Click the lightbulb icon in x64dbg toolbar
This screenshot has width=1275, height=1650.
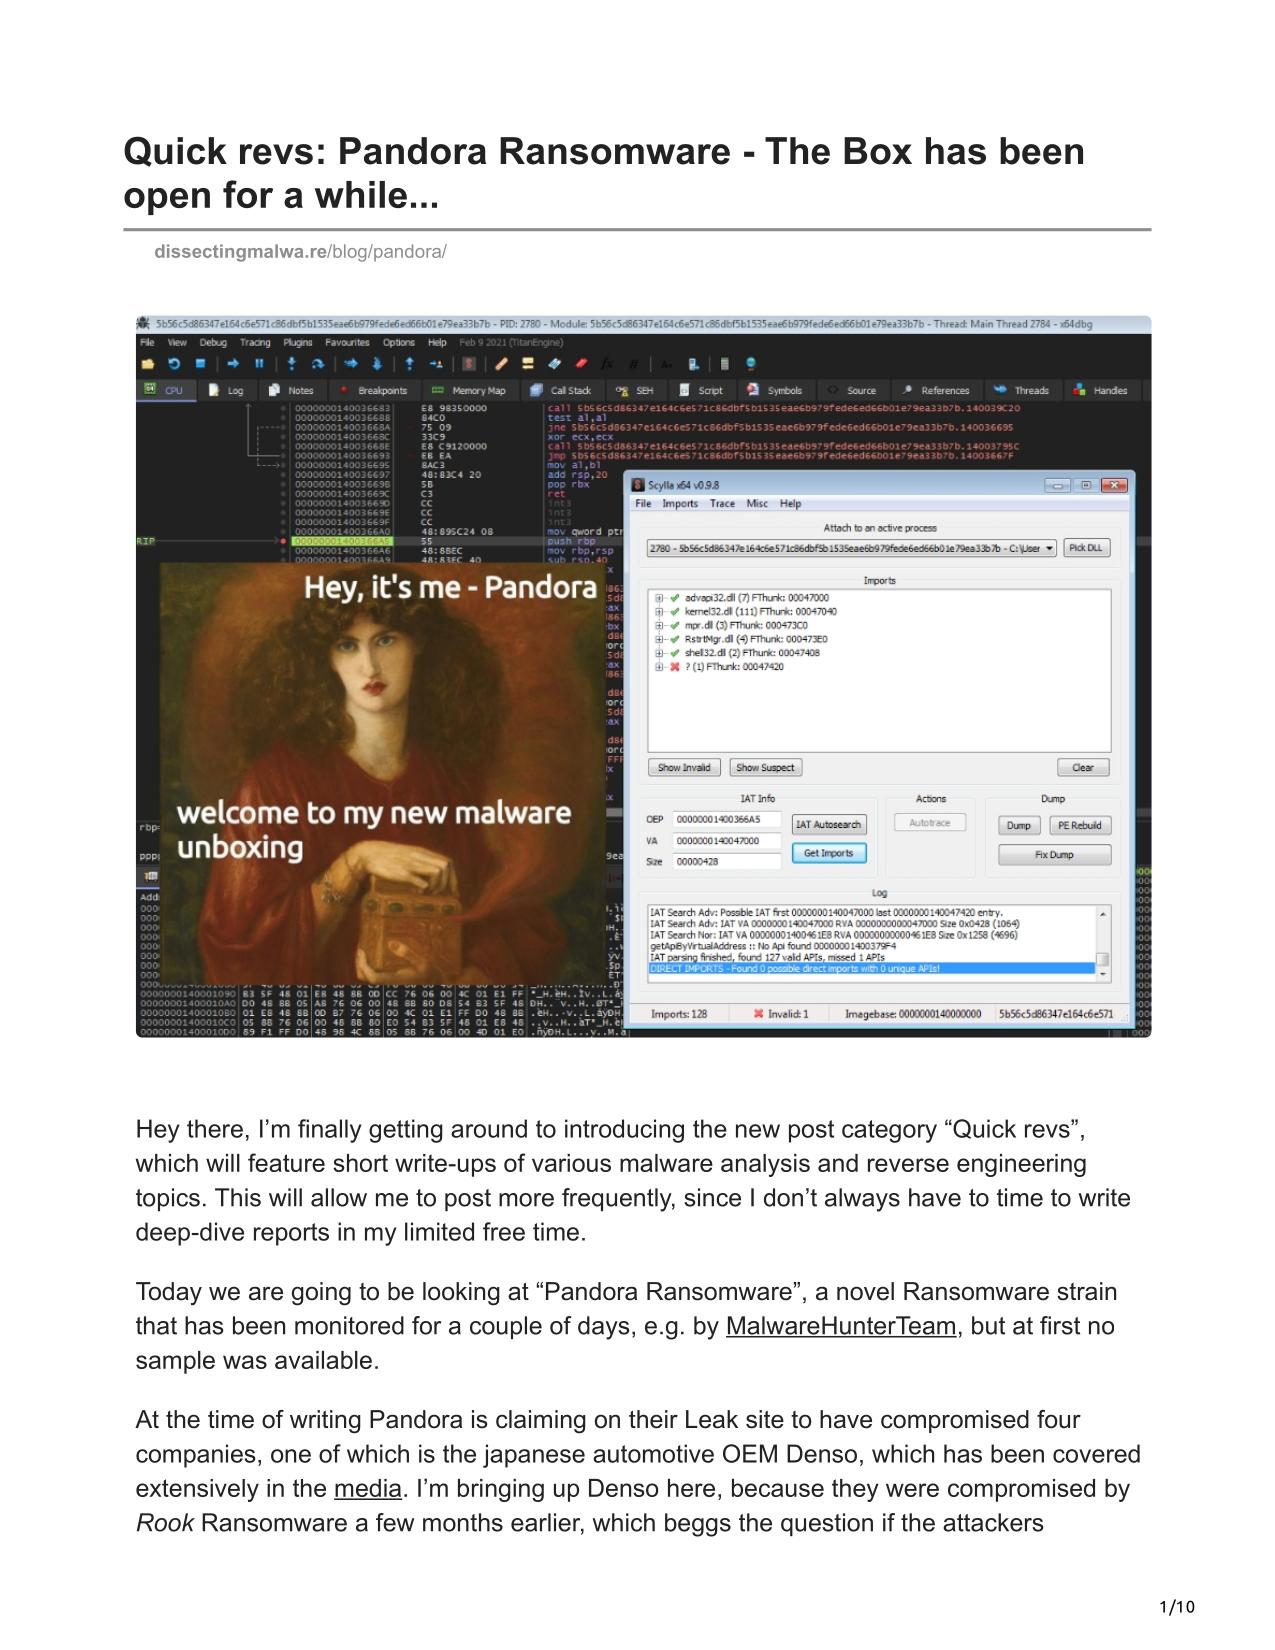(751, 364)
